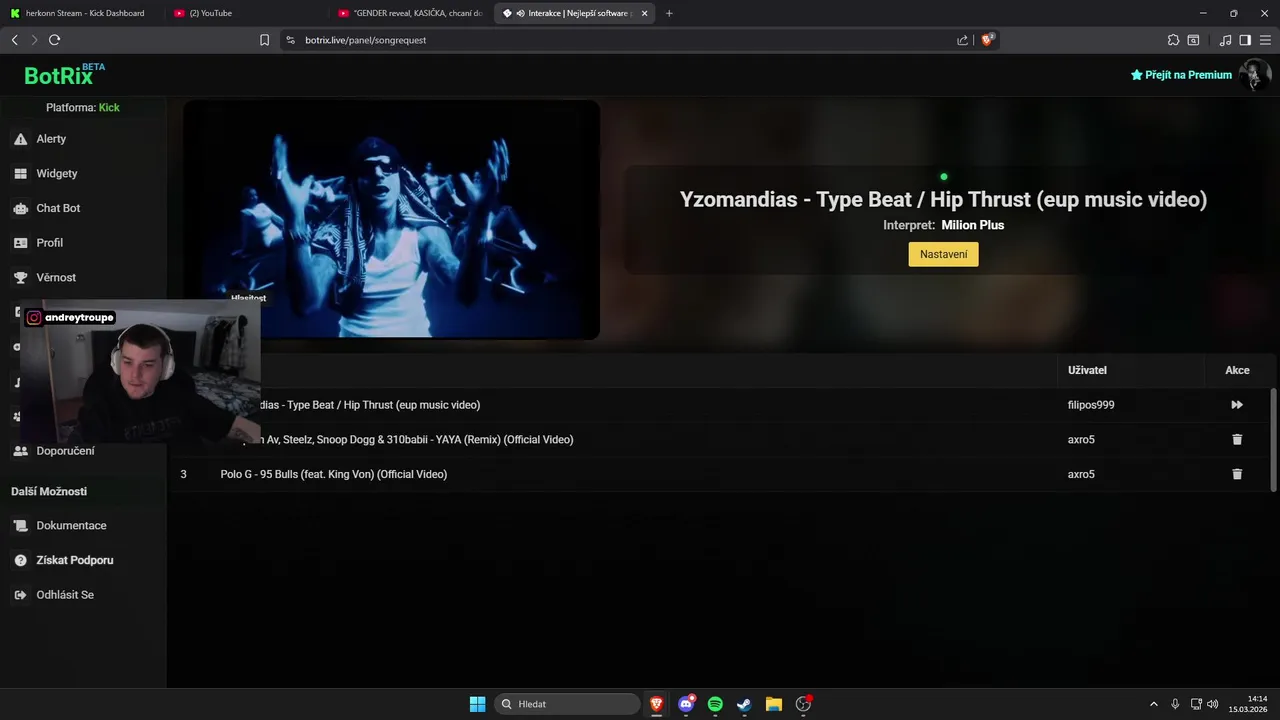
Task: Click the song video thumbnail player
Action: pyautogui.click(x=391, y=219)
